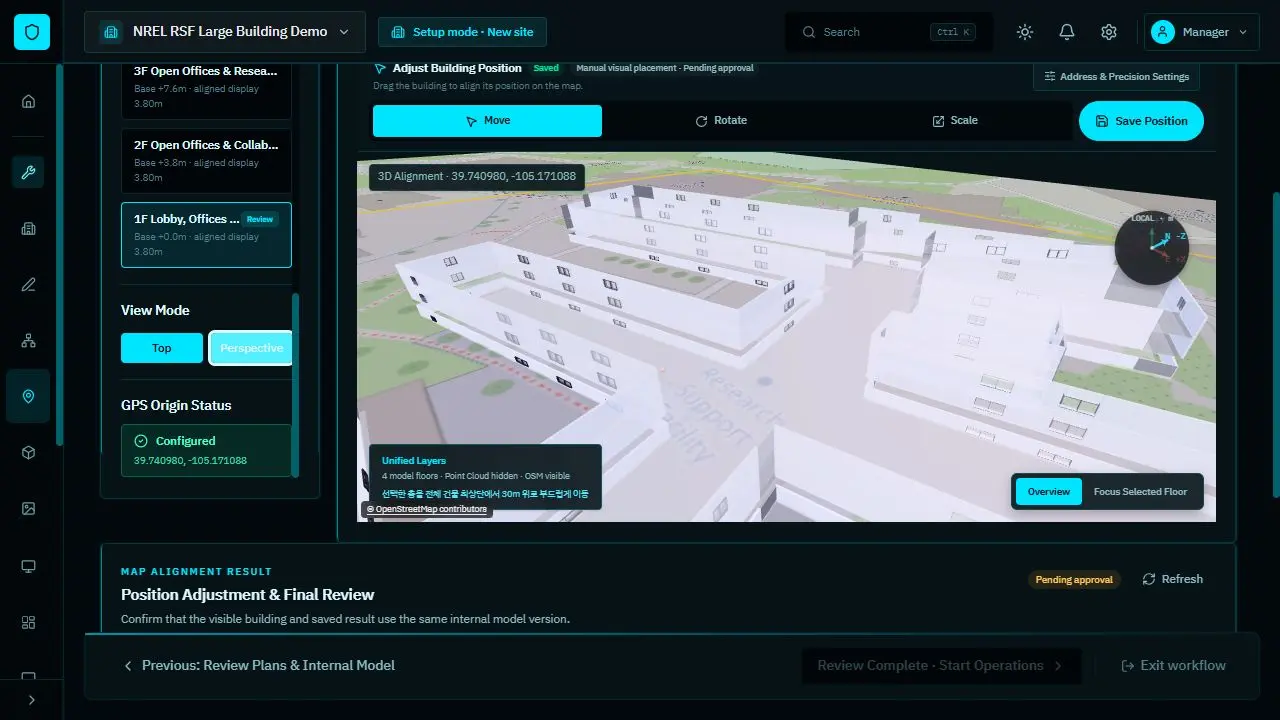Open settings gear in top bar
The width and height of the screenshot is (1280, 720).
tap(1109, 32)
